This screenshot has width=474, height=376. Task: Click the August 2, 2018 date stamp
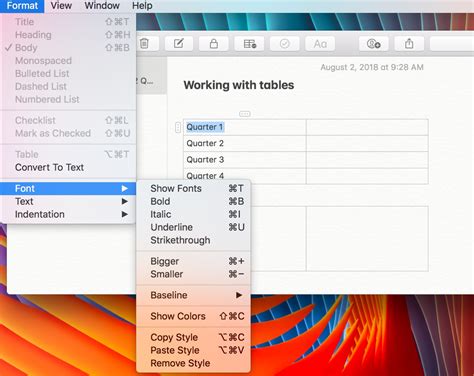(x=372, y=67)
